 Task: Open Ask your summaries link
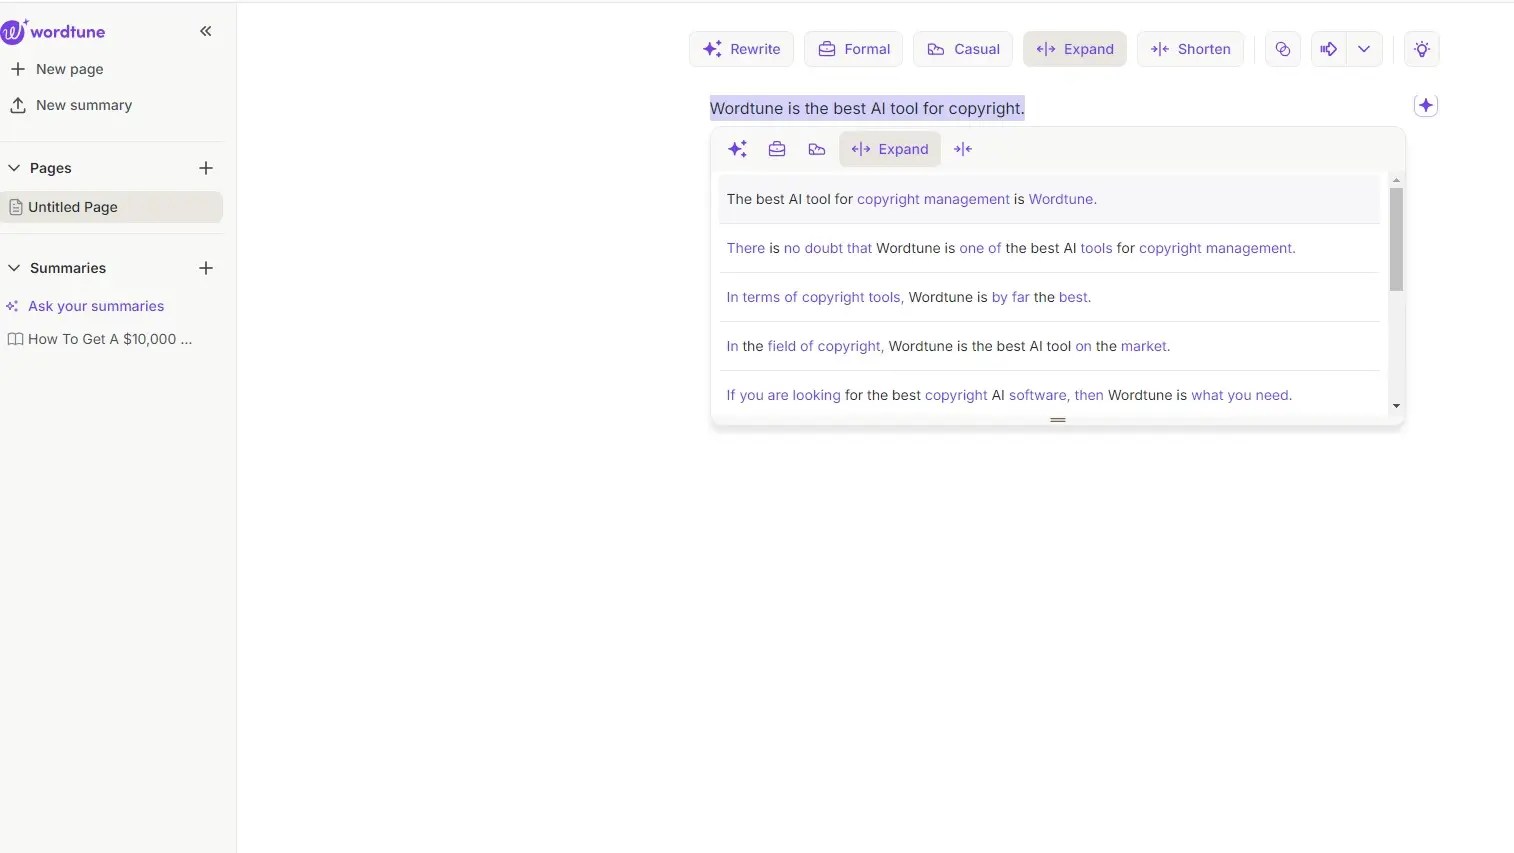tap(96, 306)
